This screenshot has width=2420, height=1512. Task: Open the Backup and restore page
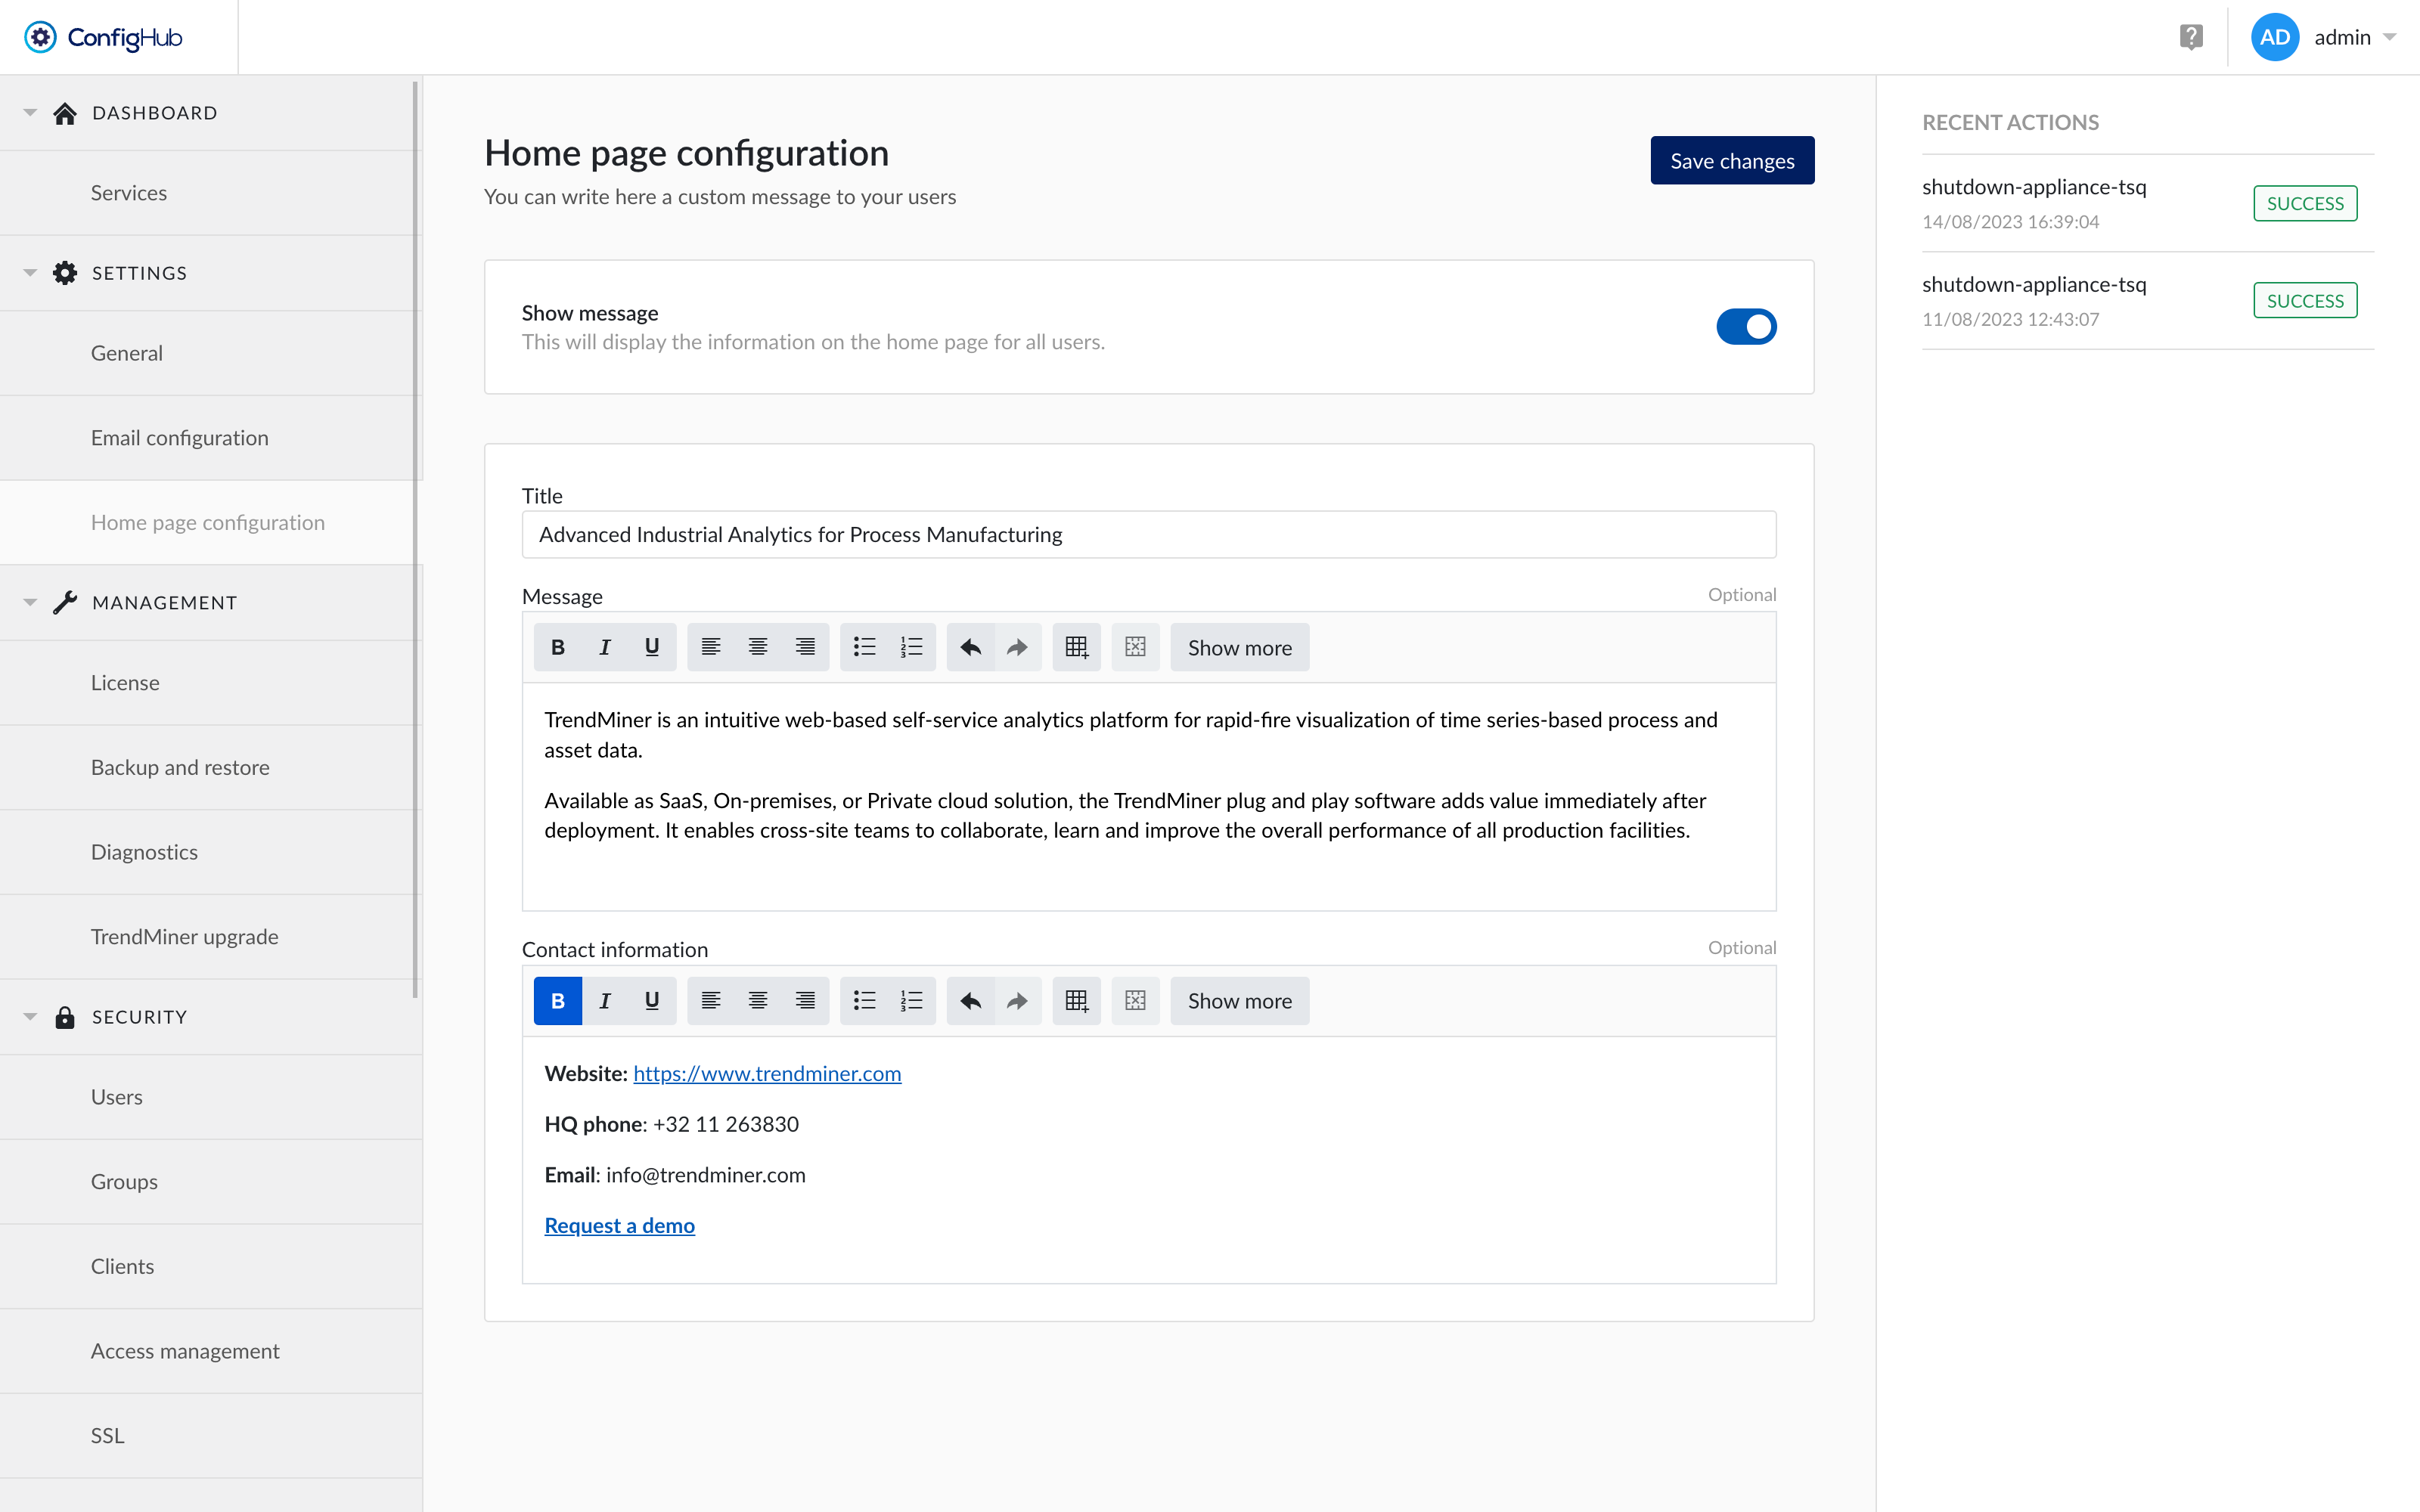180,767
